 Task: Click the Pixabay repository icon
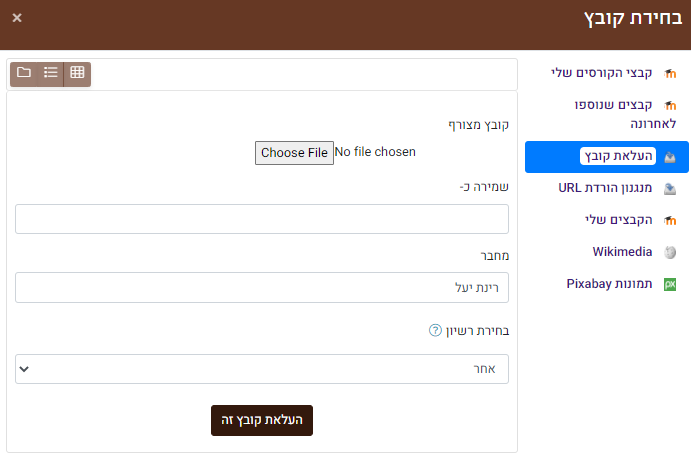click(670, 284)
